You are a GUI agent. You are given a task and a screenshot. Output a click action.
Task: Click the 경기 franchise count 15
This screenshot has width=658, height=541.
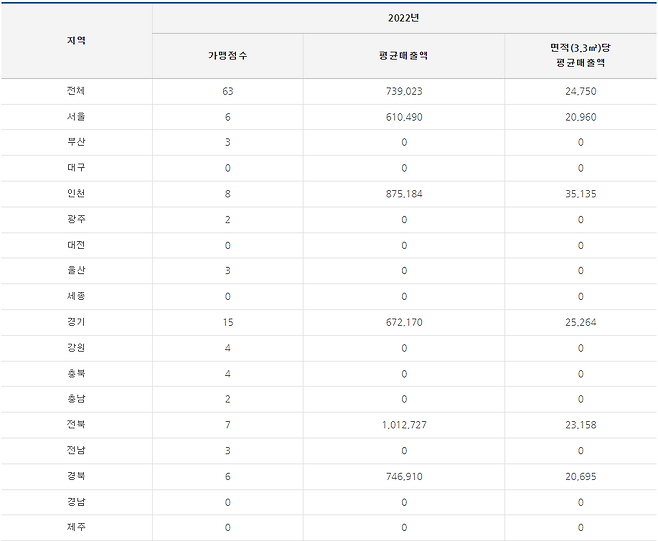point(227,323)
